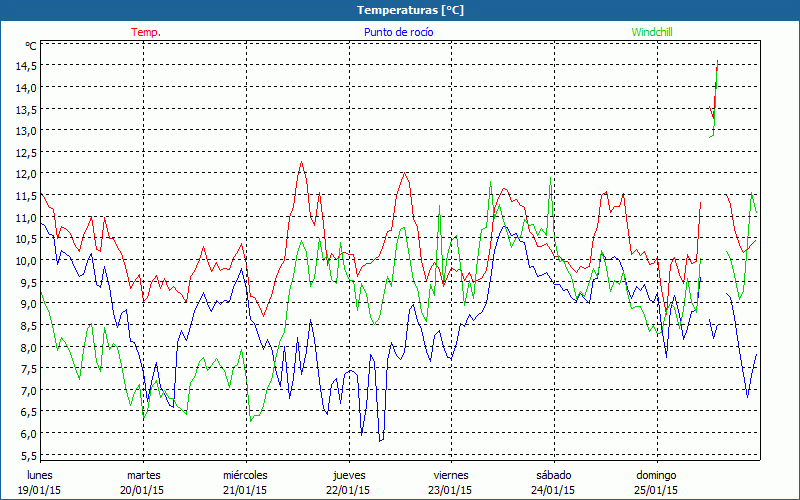Select the lunes 19/01/15 date label
This screenshot has width=800, height=500.
click(x=40, y=482)
